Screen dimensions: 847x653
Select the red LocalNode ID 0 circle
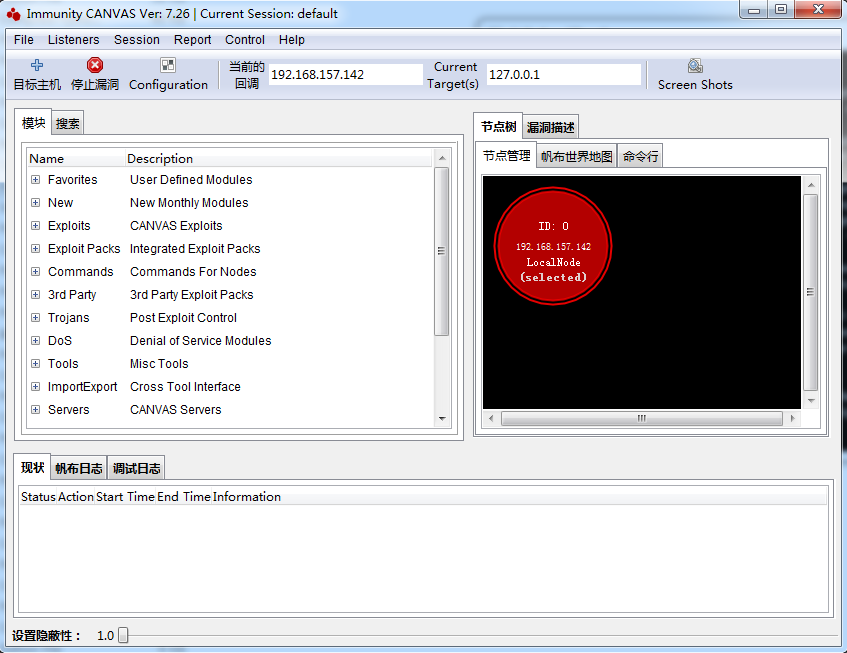pyautogui.click(x=553, y=246)
